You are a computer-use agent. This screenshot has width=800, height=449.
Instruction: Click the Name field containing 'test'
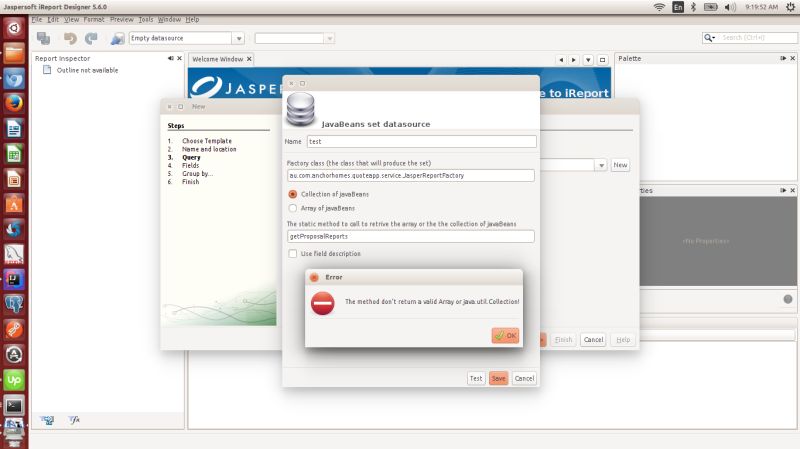(x=421, y=141)
